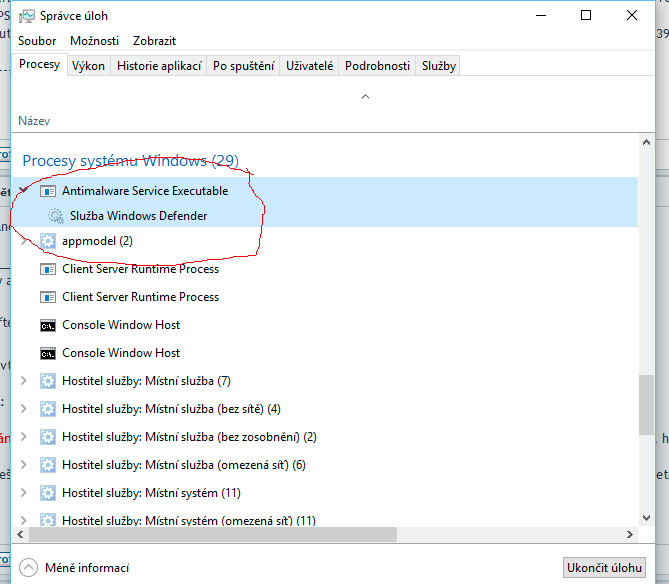Click the Služba Windows Defender gear icon
Image resolution: width=669 pixels, height=584 pixels.
point(55,216)
